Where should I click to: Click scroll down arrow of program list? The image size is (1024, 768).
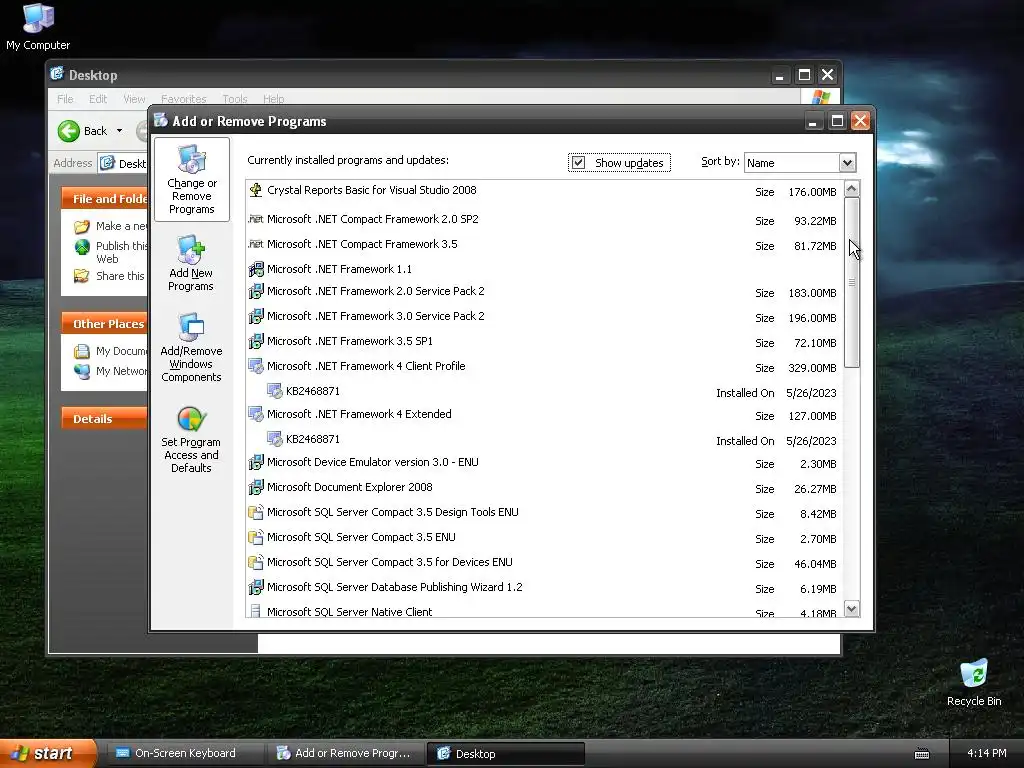click(x=852, y=609)
